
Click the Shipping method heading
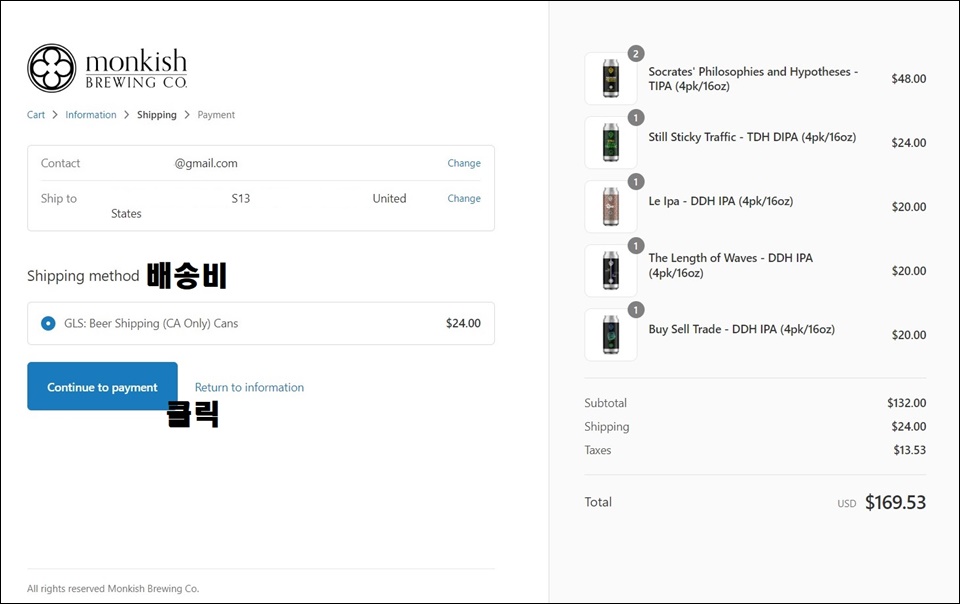83,276
